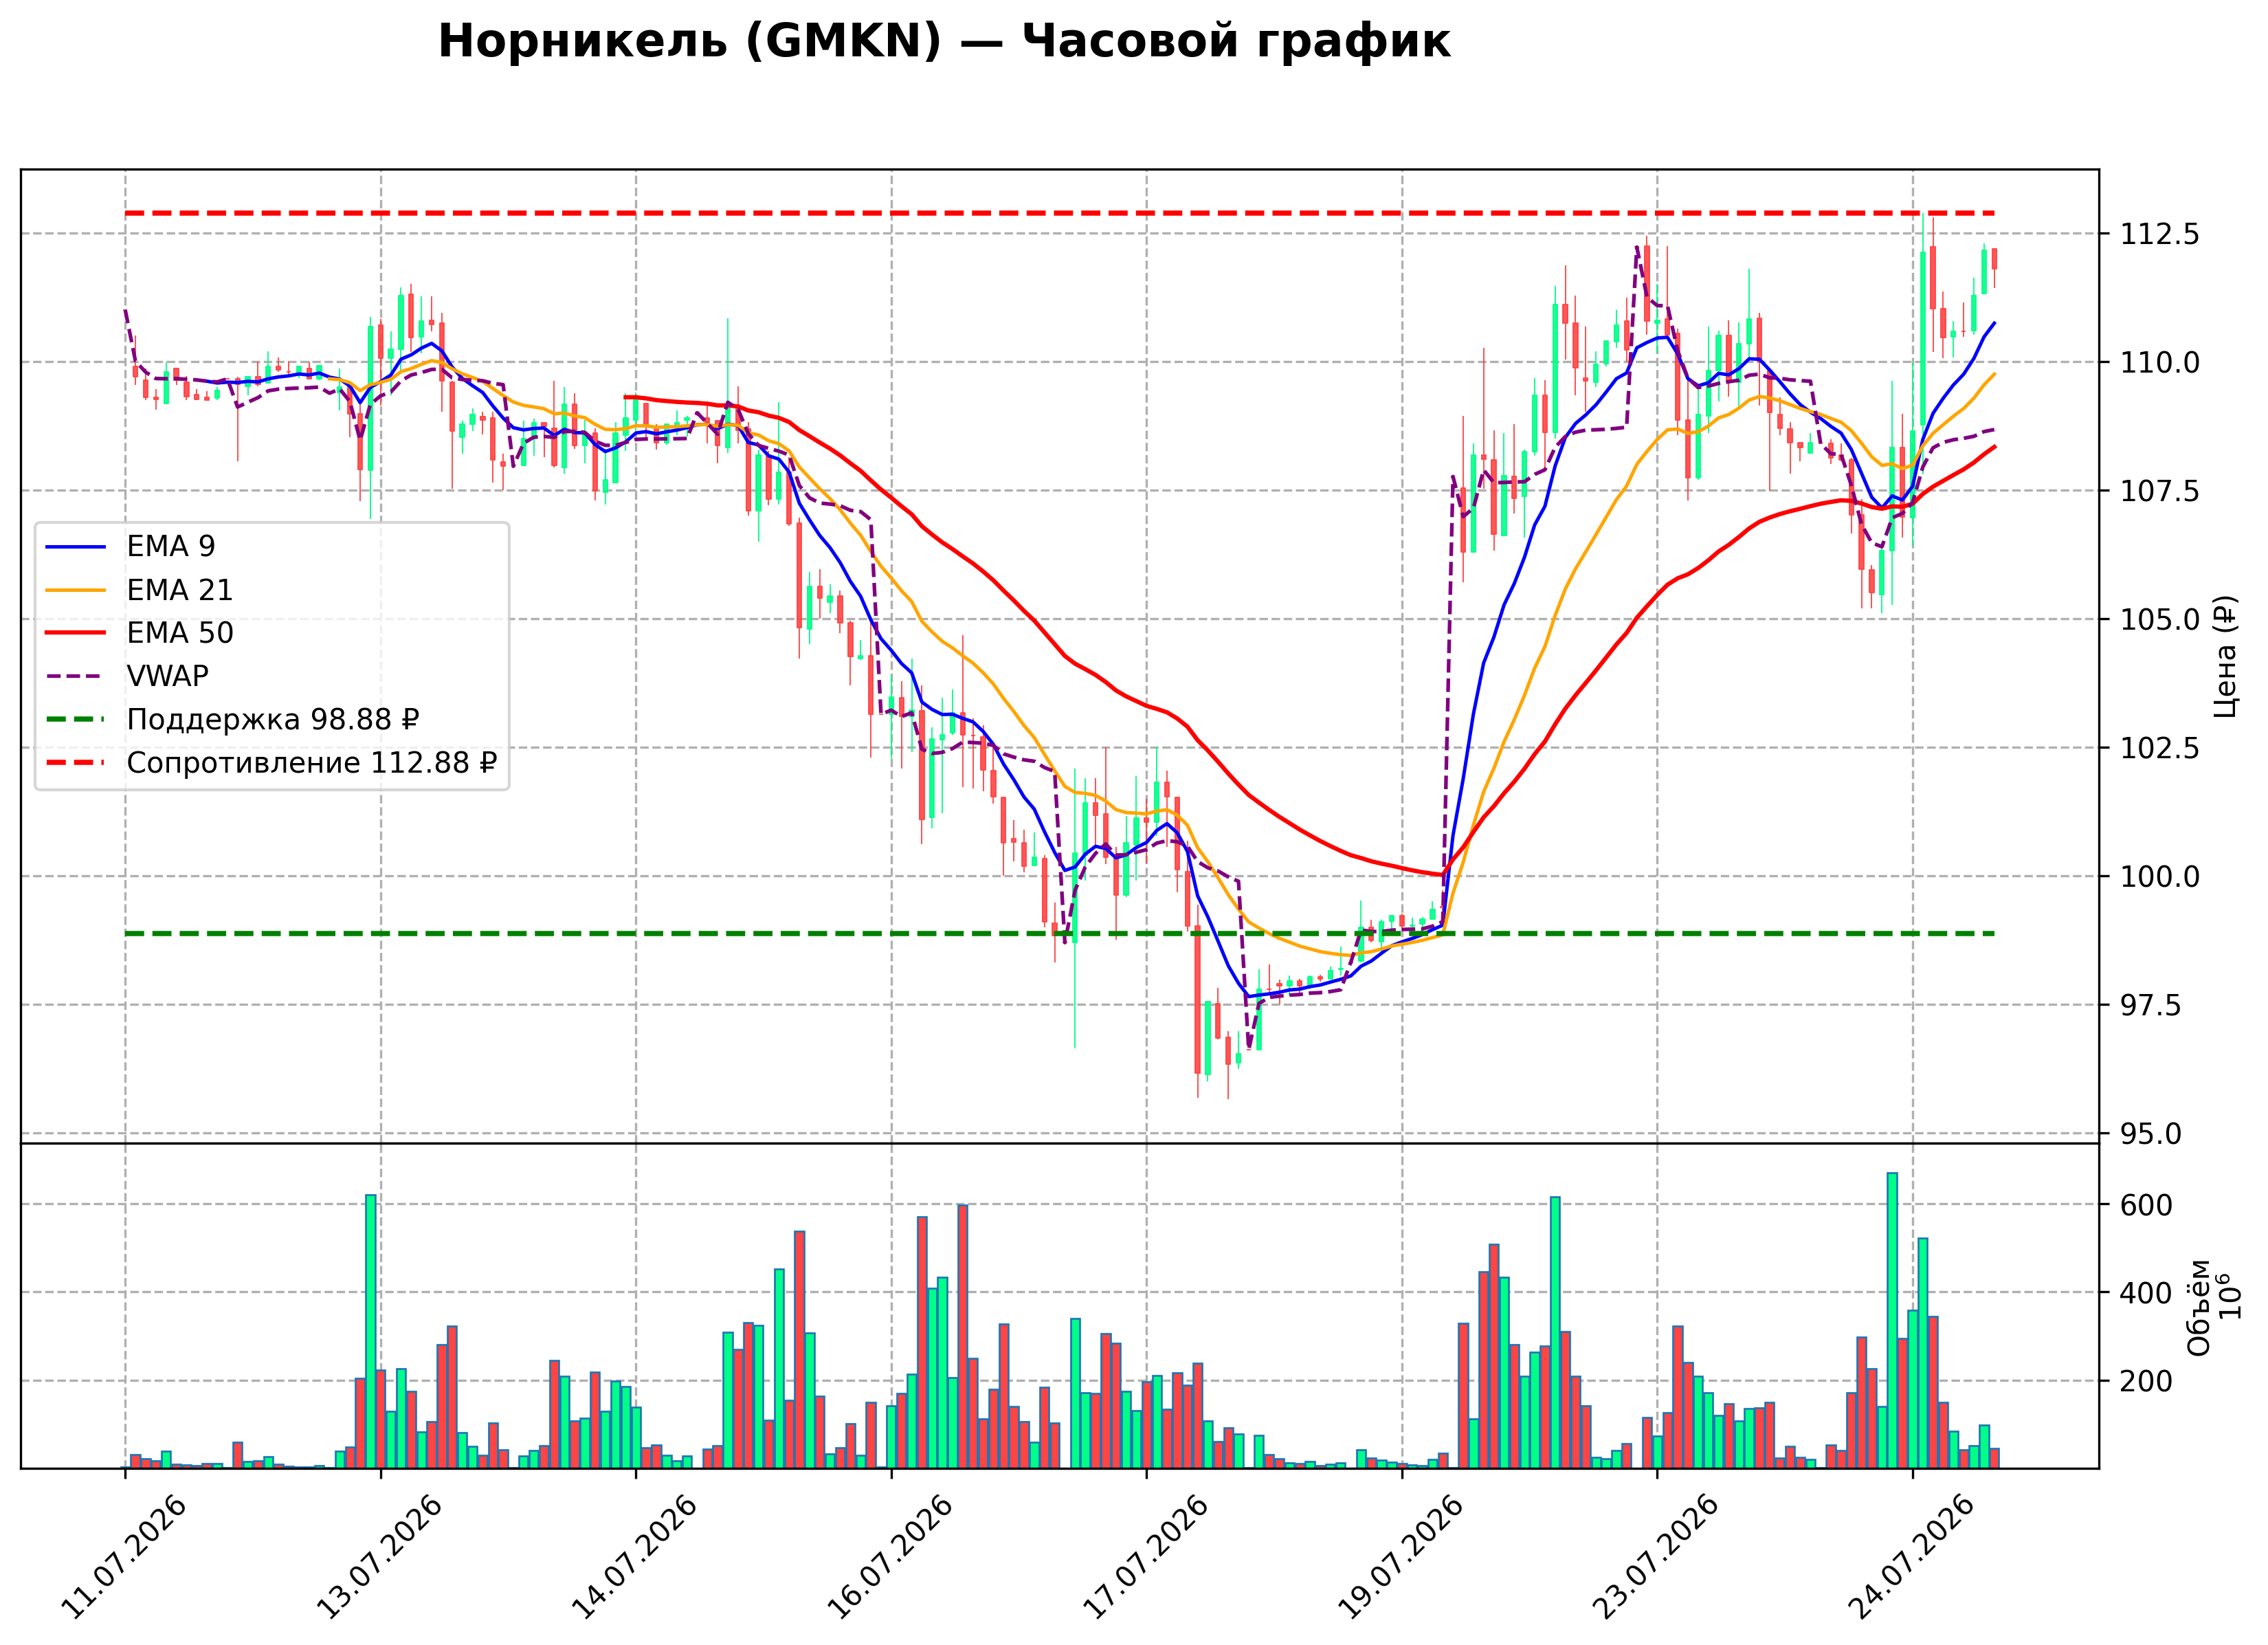The image size is (2268, 1645).
Task: Click the 100.0 price axis label
Action: click(2160, 877)
